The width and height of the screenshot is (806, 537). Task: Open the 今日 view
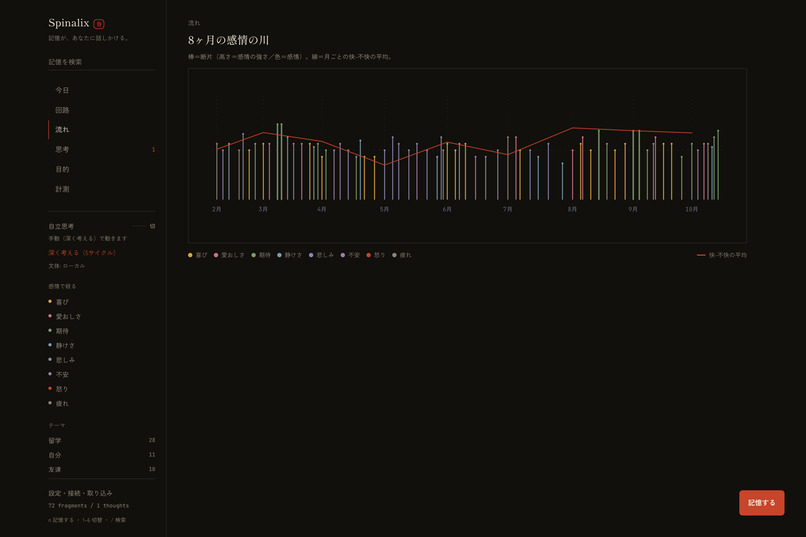pyautogui.click(x=101, y=90)
